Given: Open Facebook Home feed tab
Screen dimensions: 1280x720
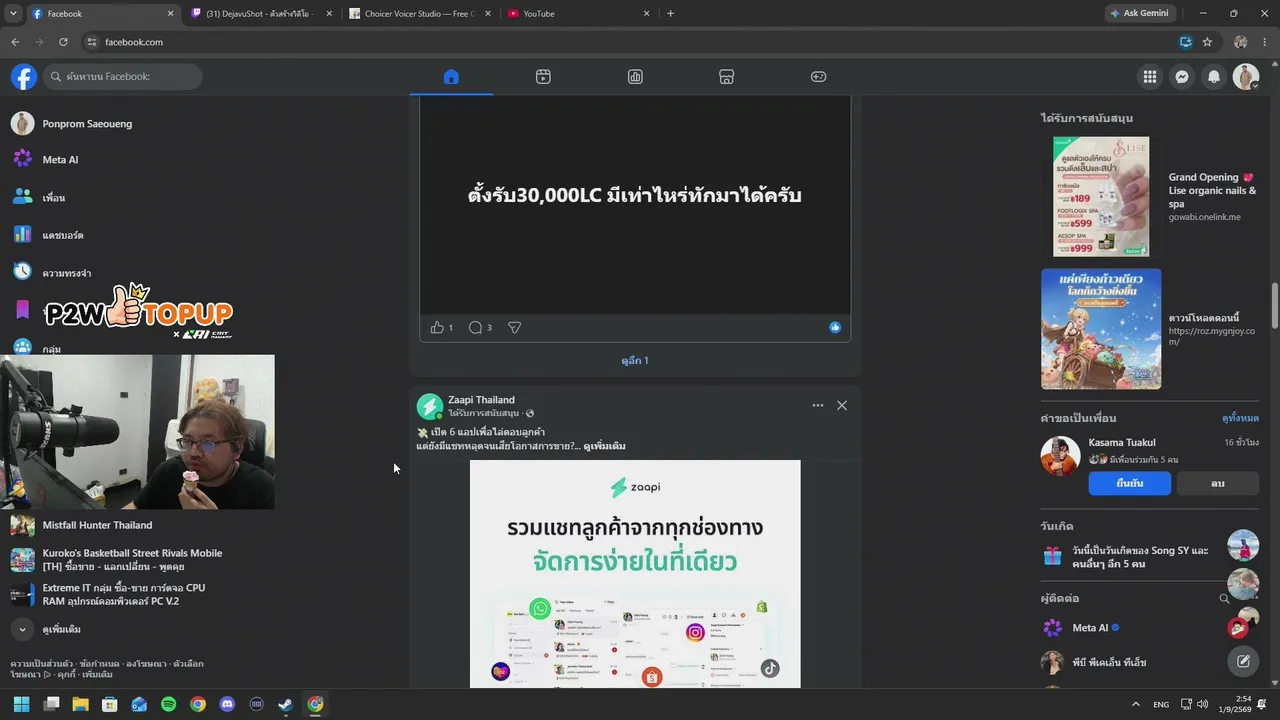Looking at the screenshot, I should click(x=451, y=77).
